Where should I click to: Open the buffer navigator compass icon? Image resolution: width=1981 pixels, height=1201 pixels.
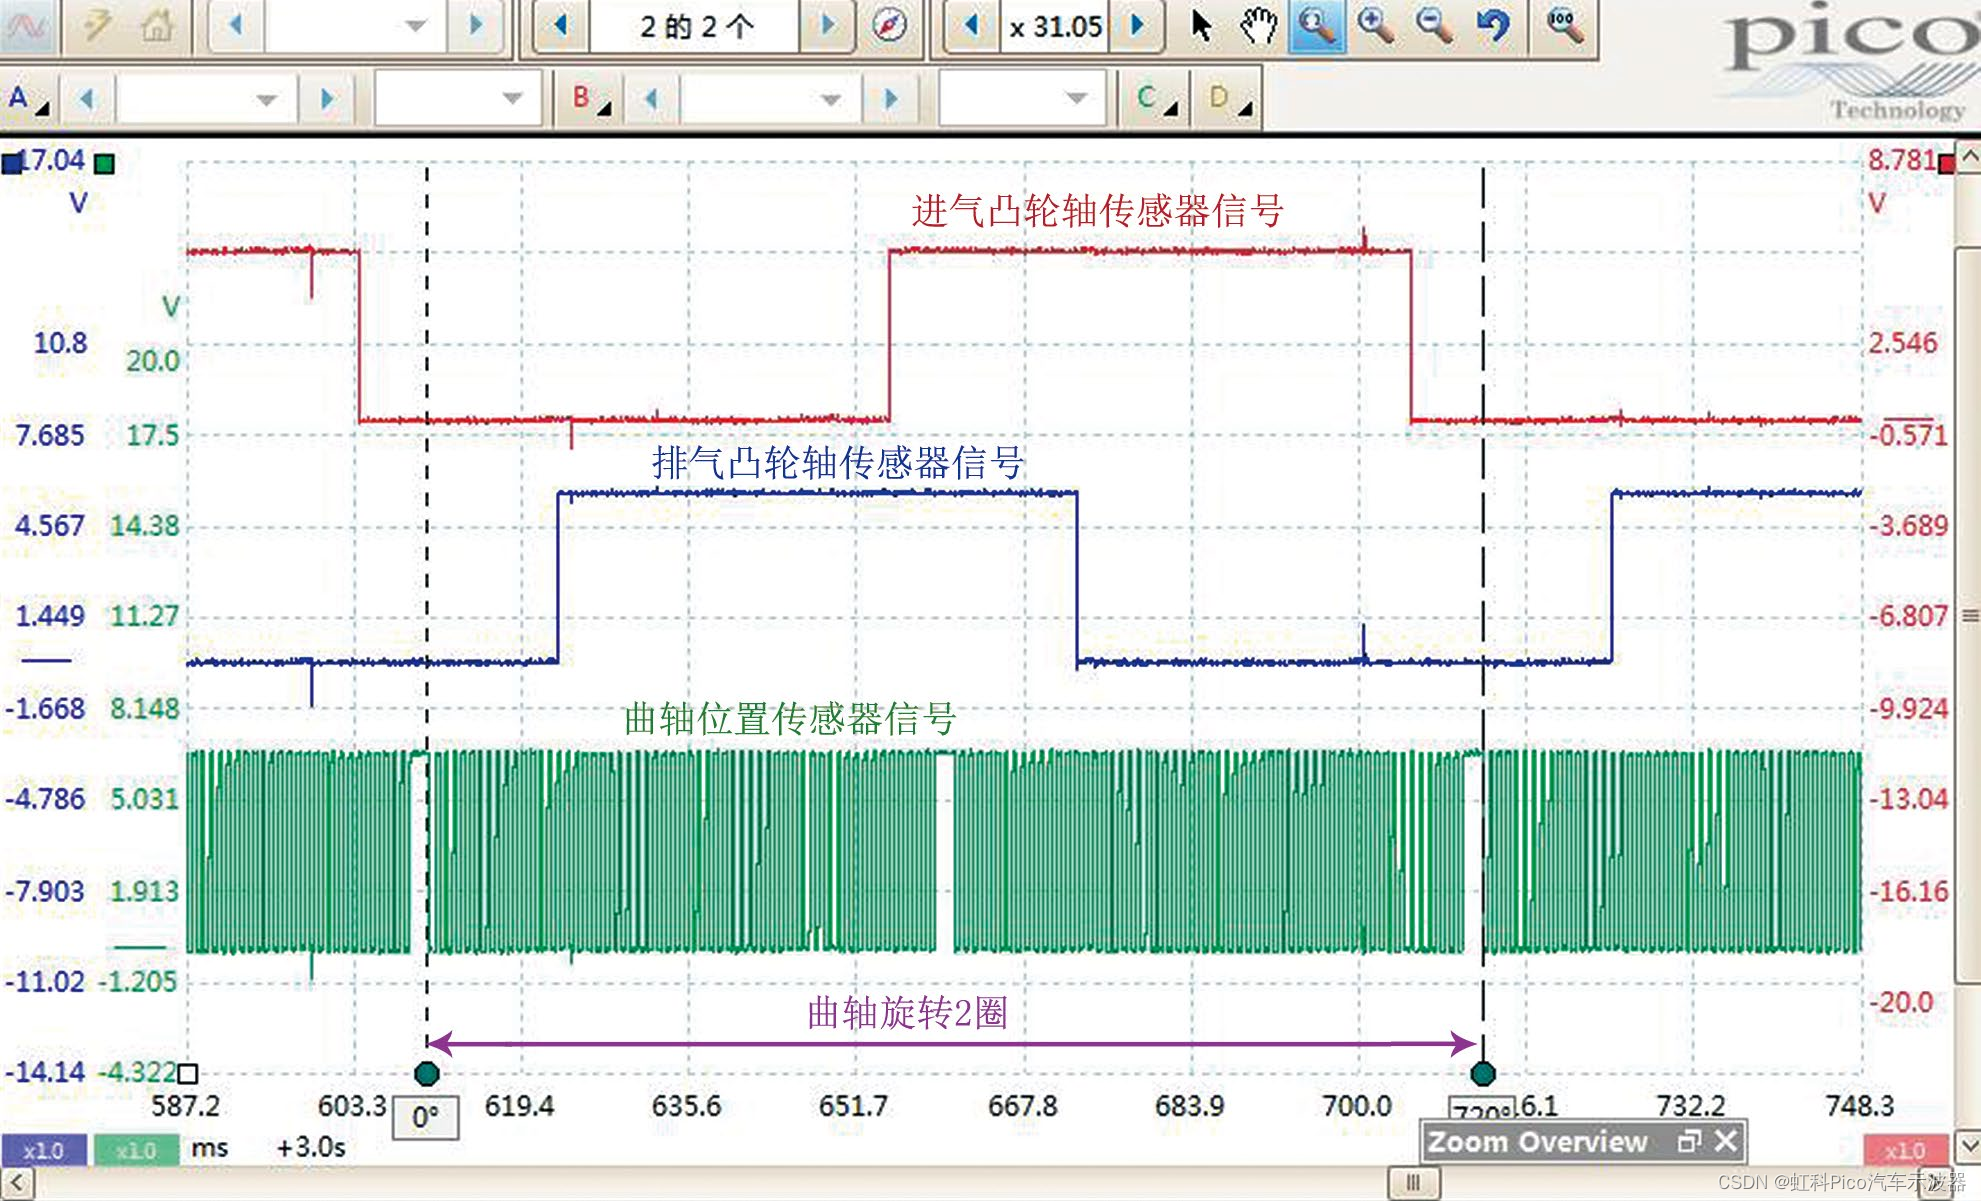click(889, 25)
